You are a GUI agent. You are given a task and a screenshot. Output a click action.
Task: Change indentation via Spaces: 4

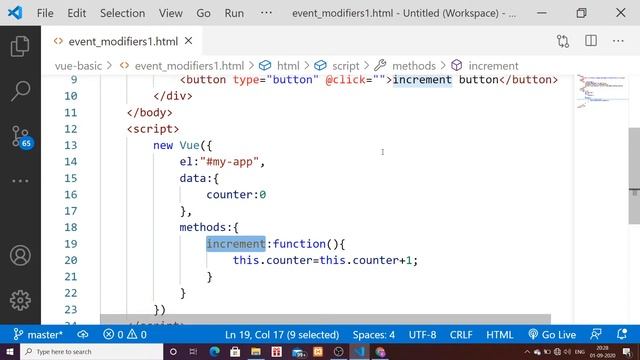point(373,335)
